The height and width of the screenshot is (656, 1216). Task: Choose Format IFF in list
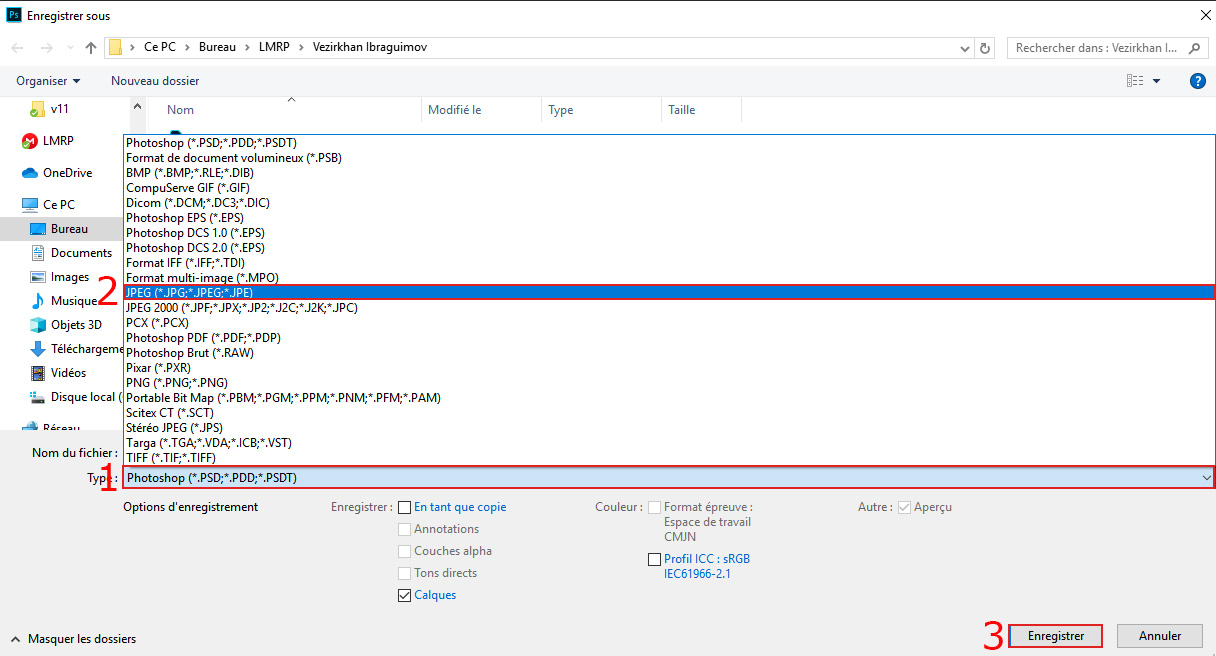[x=668, y=263]
